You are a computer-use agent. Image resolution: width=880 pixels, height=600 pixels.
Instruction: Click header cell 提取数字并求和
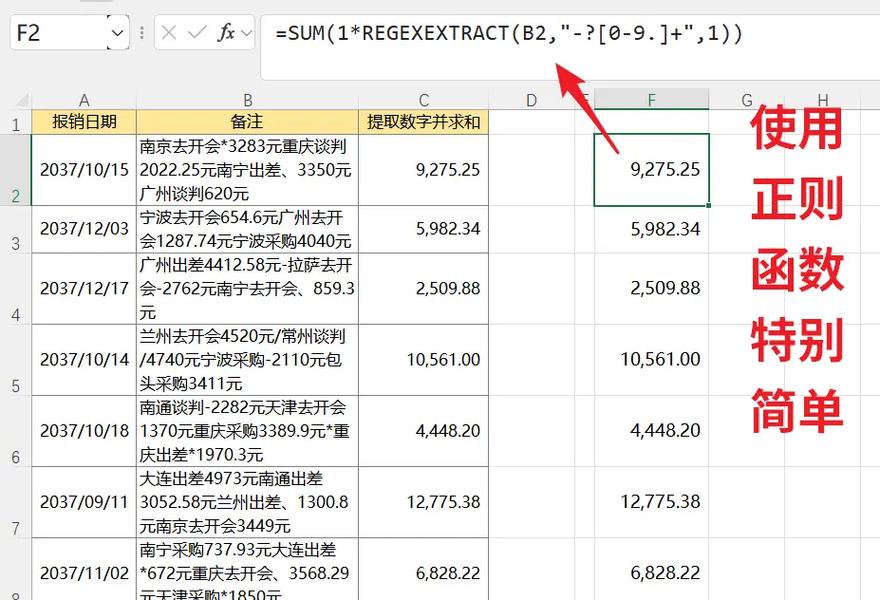424,122
